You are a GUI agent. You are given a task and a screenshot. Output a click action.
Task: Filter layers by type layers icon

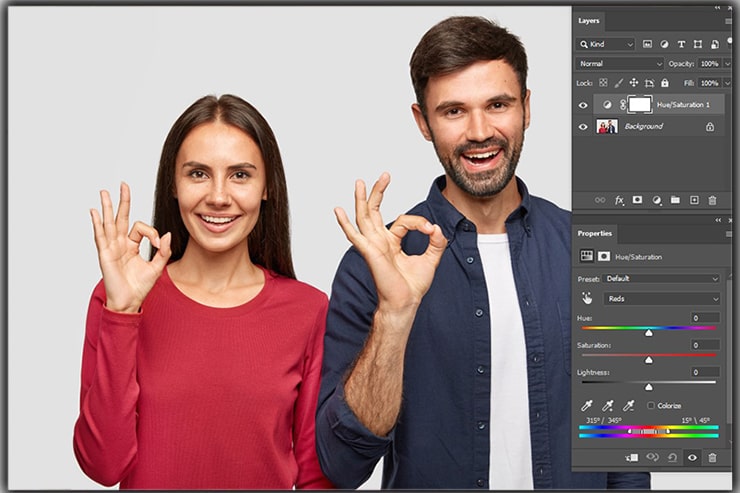tap(681, 44)
